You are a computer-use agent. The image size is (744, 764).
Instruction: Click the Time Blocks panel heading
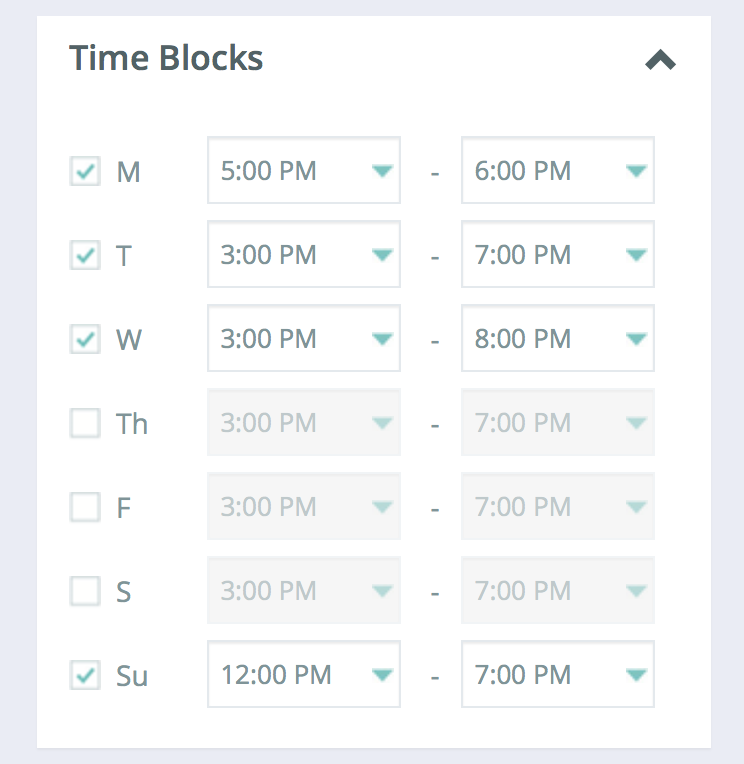(166, 58)
